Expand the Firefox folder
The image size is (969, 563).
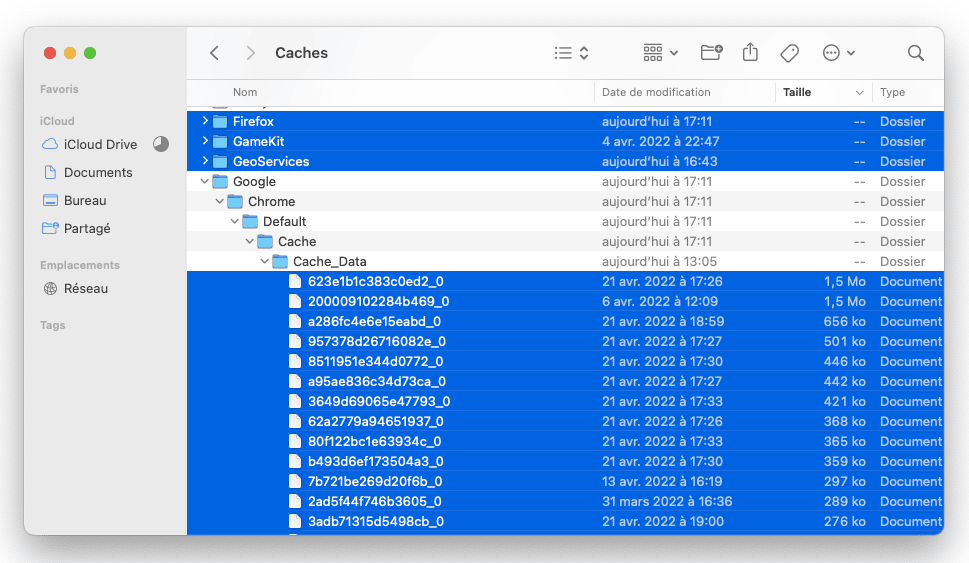pyautogui.click(x=205, y=121)
